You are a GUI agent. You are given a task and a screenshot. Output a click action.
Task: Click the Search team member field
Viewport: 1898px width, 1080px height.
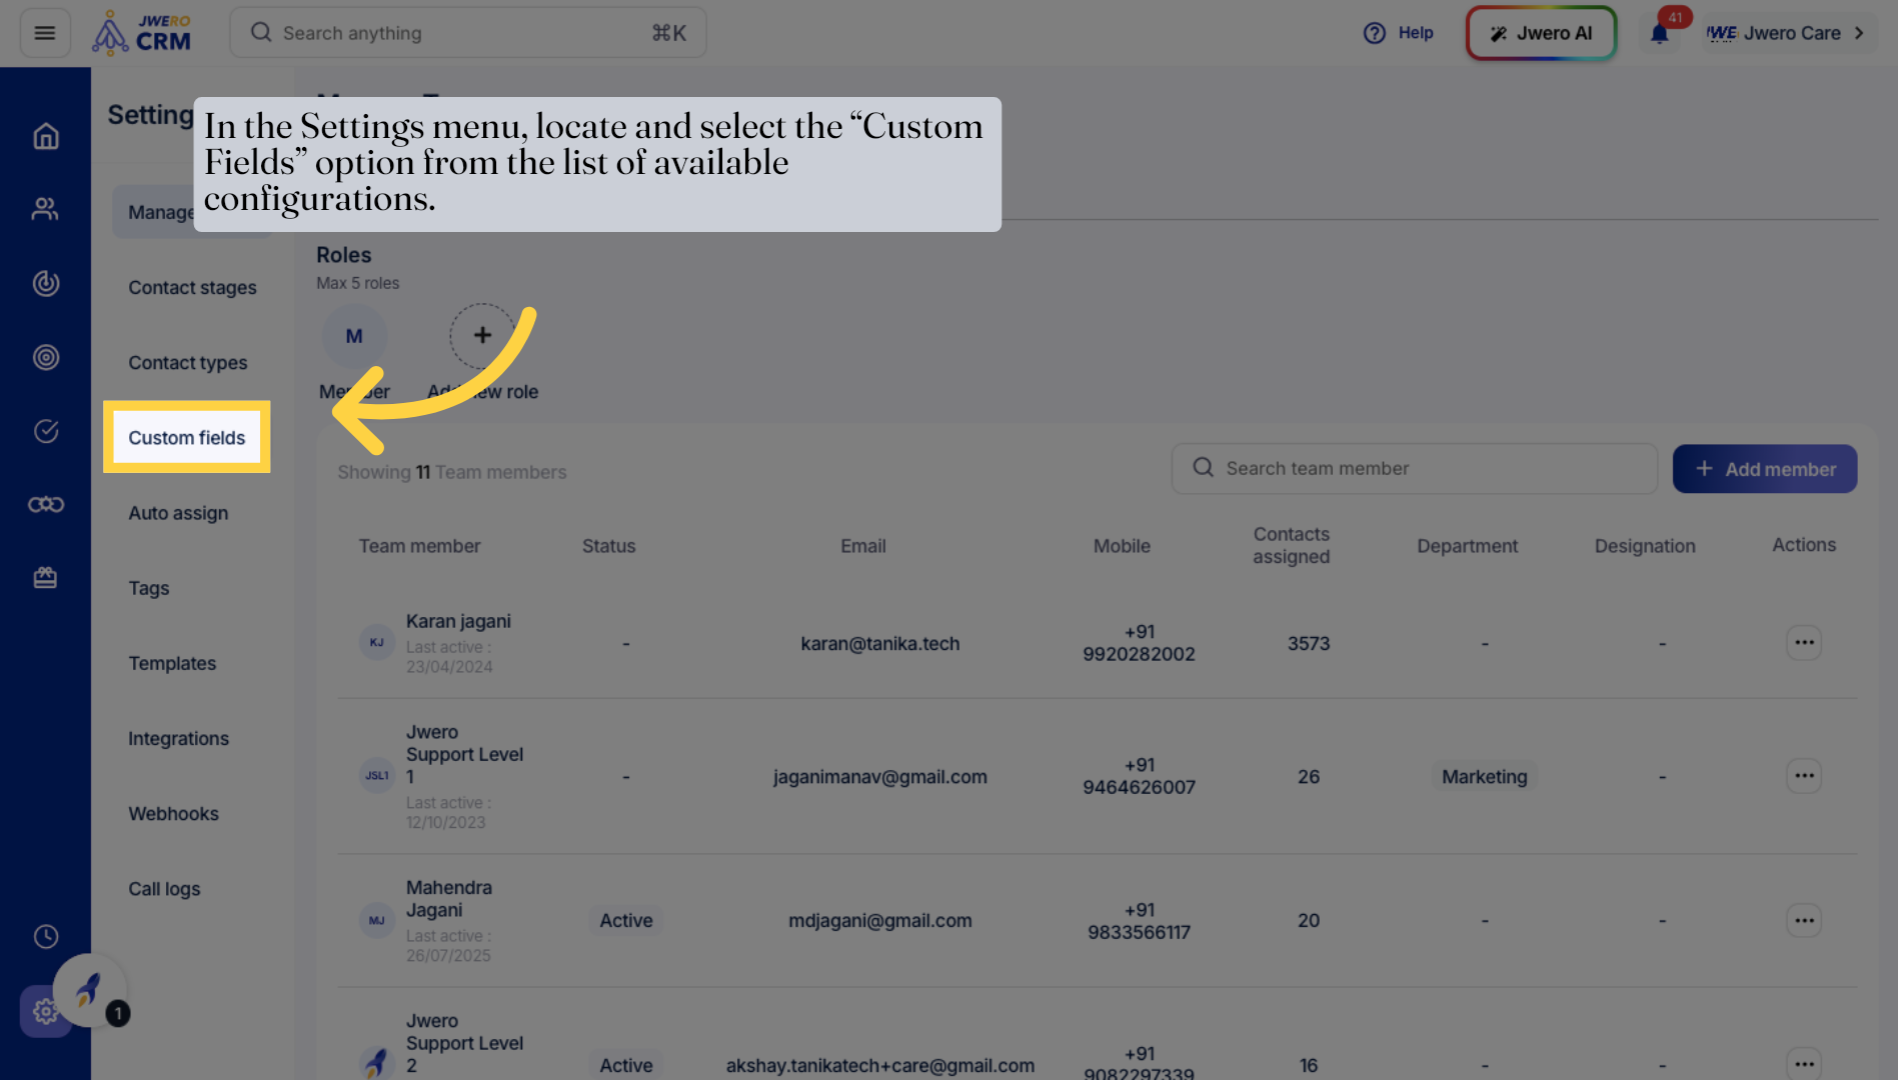(1414, 468)
